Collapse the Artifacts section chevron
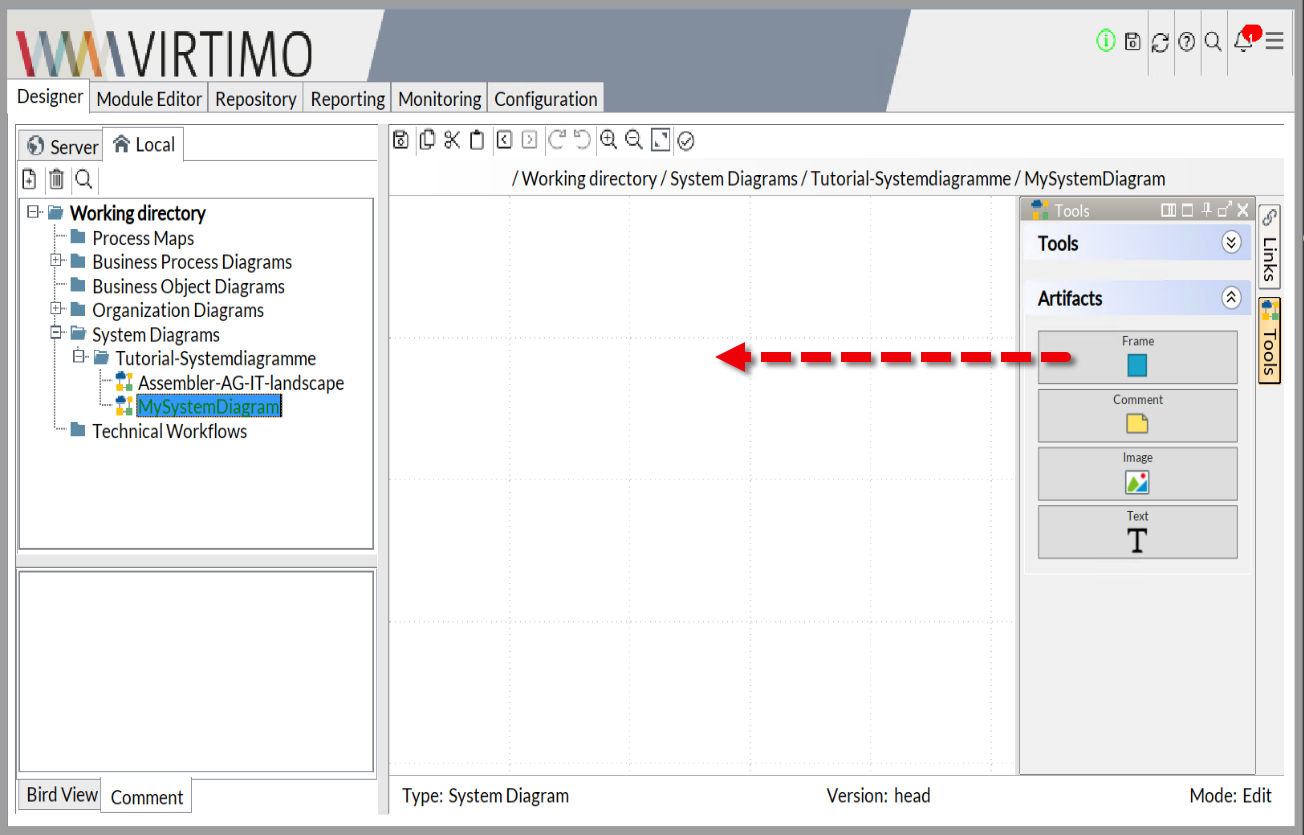 [x=1231, y=298]
